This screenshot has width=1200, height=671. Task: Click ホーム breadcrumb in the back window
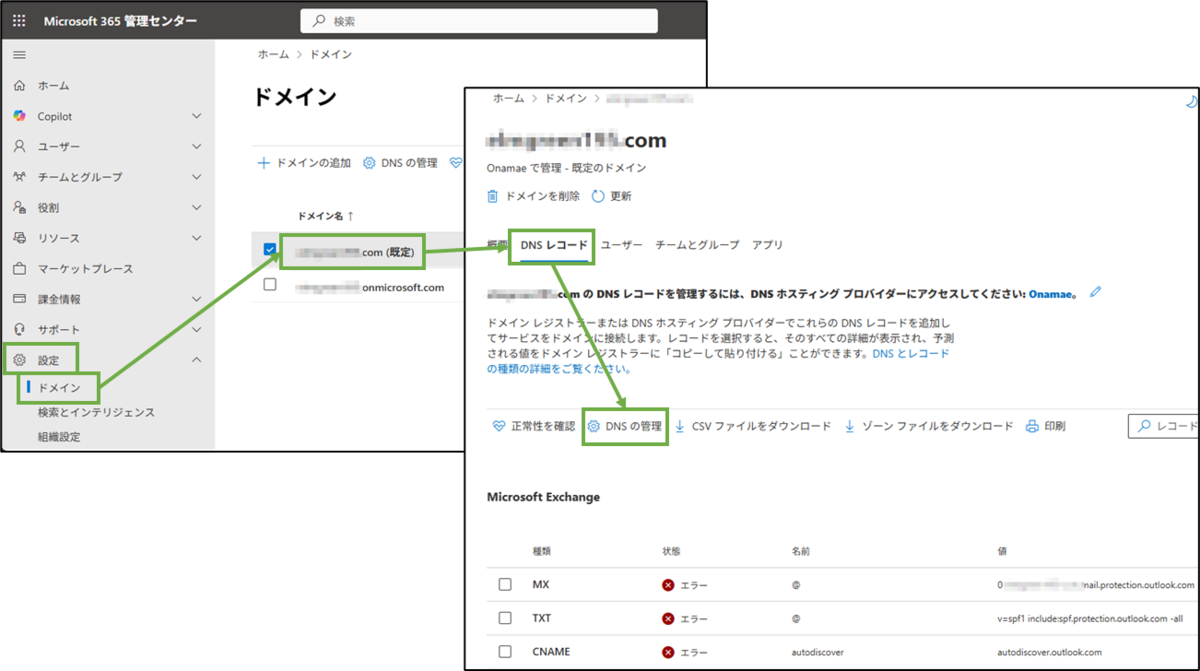[x=274, y=55]
